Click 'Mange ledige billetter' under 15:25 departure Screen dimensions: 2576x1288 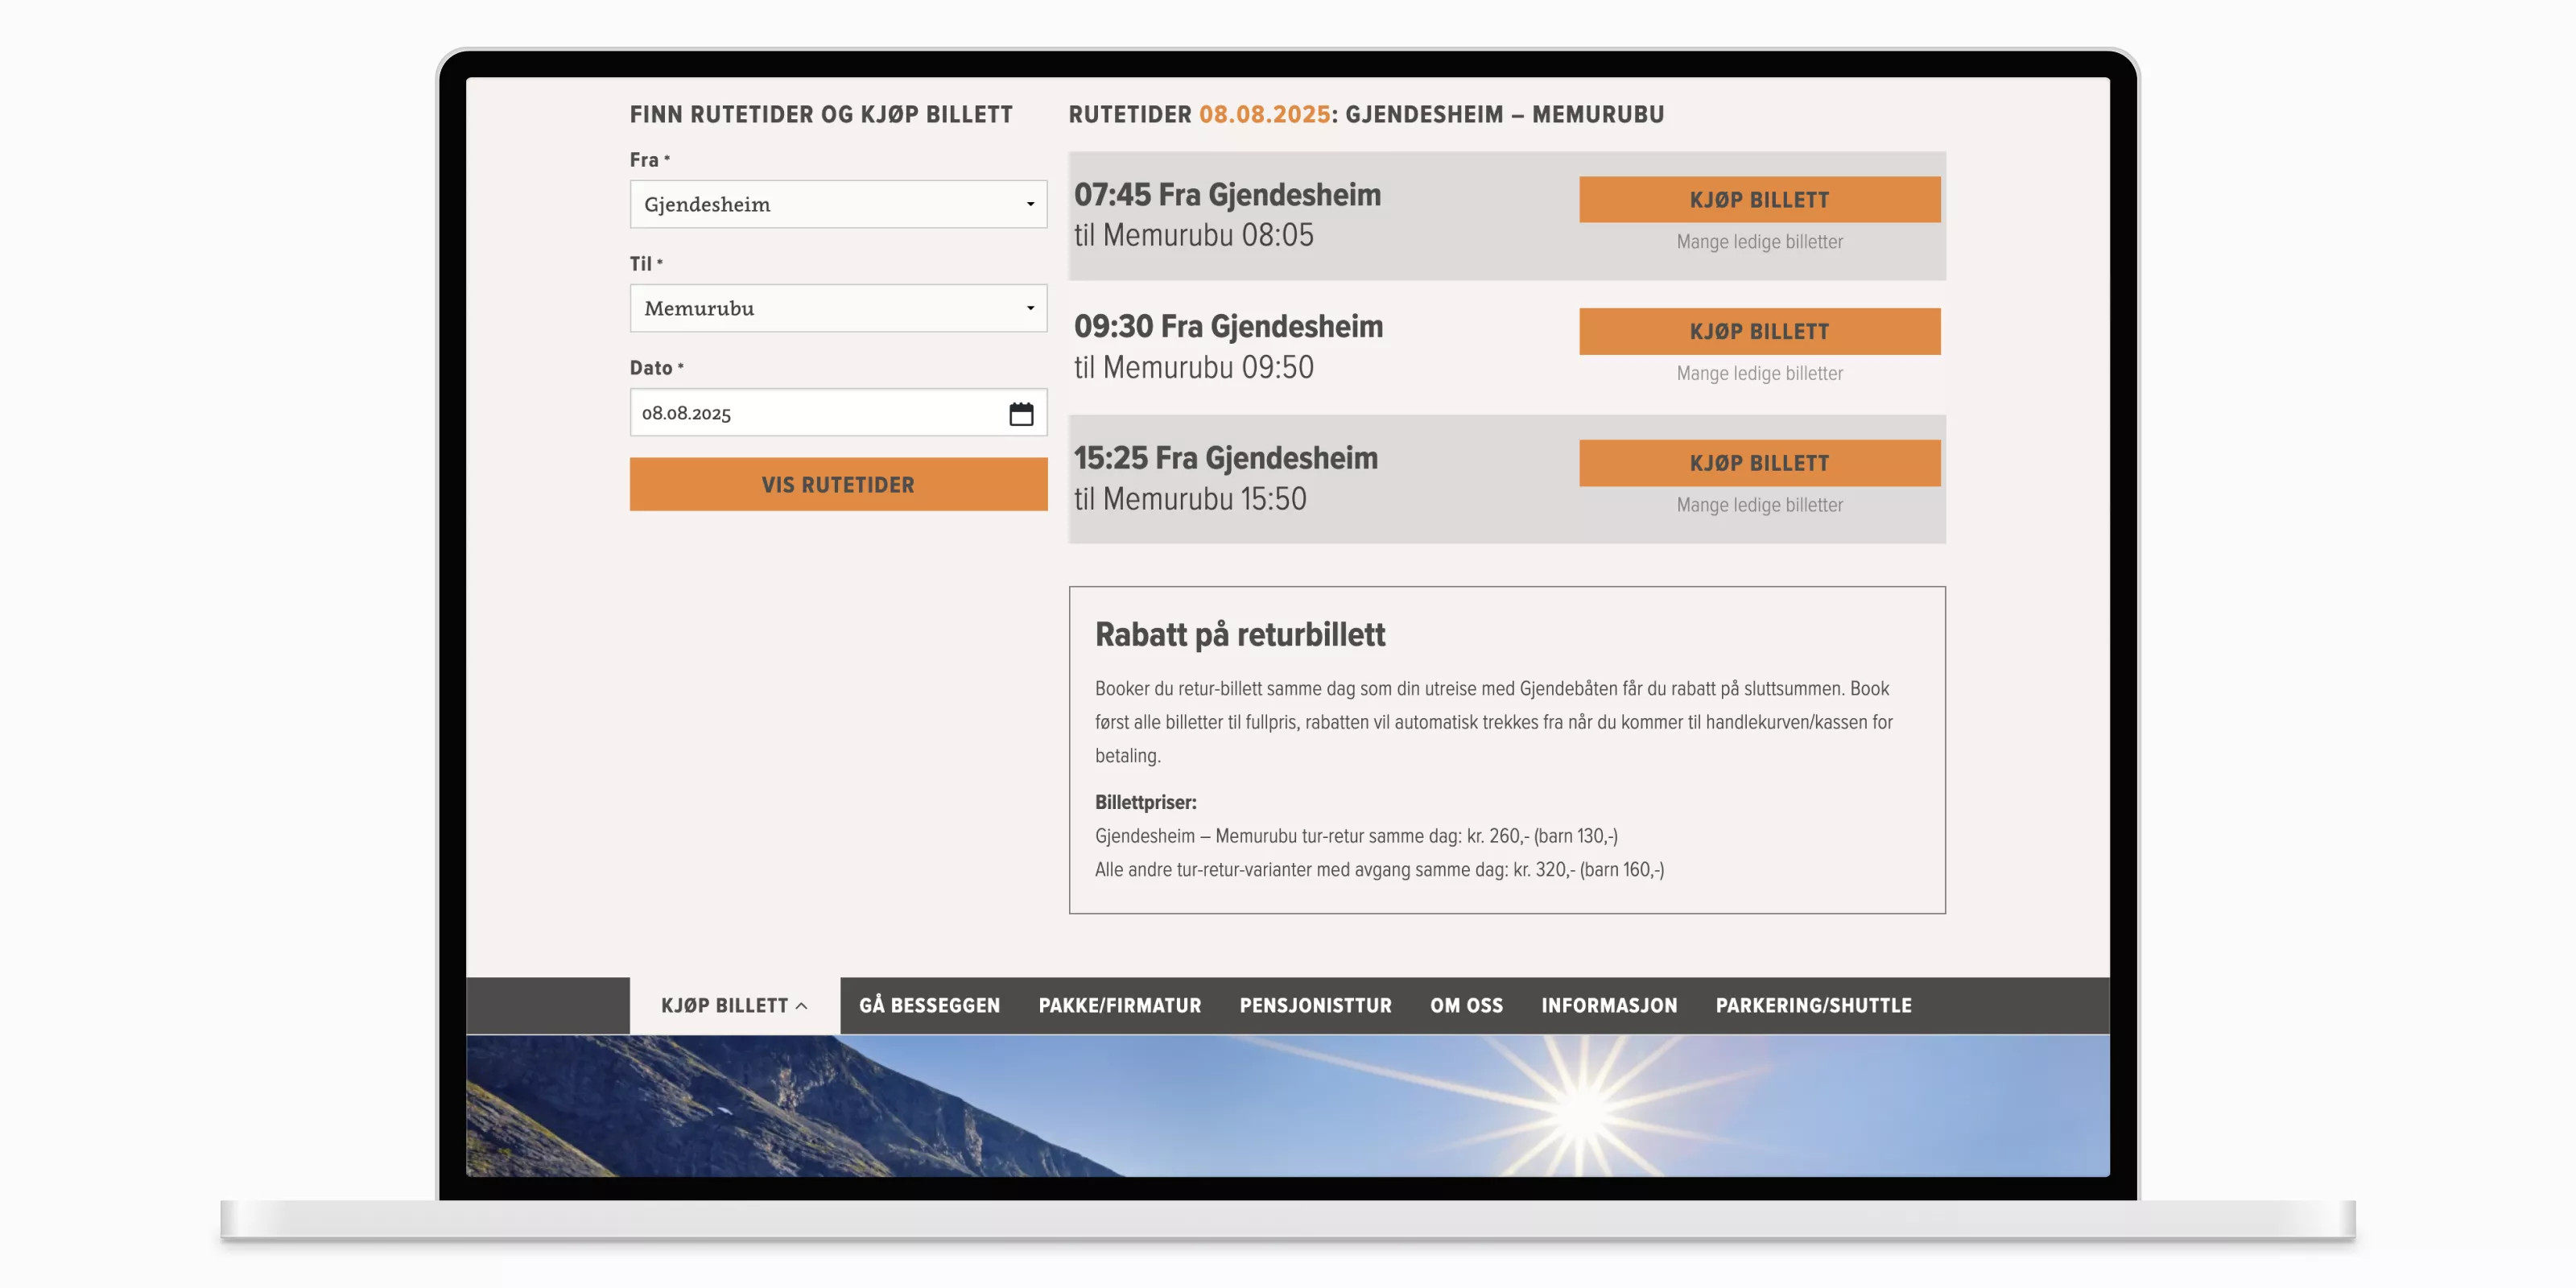click(1759, 505)
